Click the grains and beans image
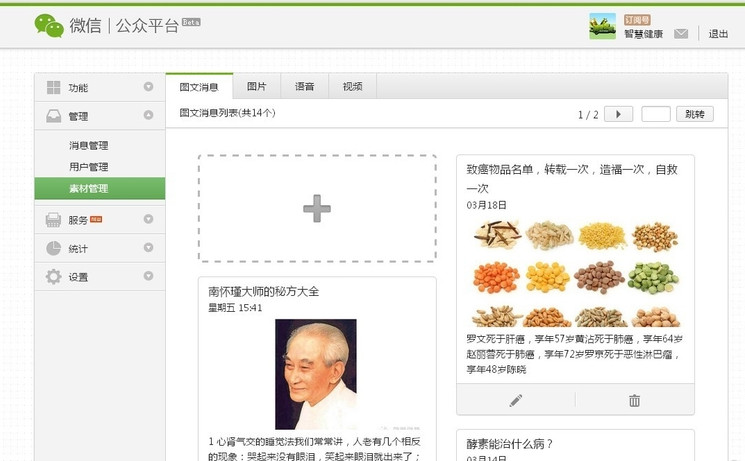 point(576,273)
